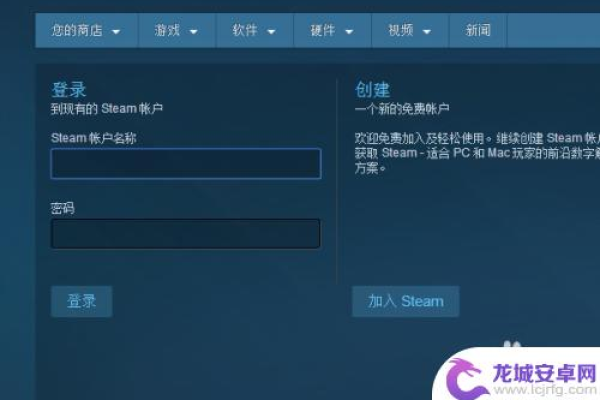Expand the 您的商店 dropdown arrow

click(x=116, y=32)
